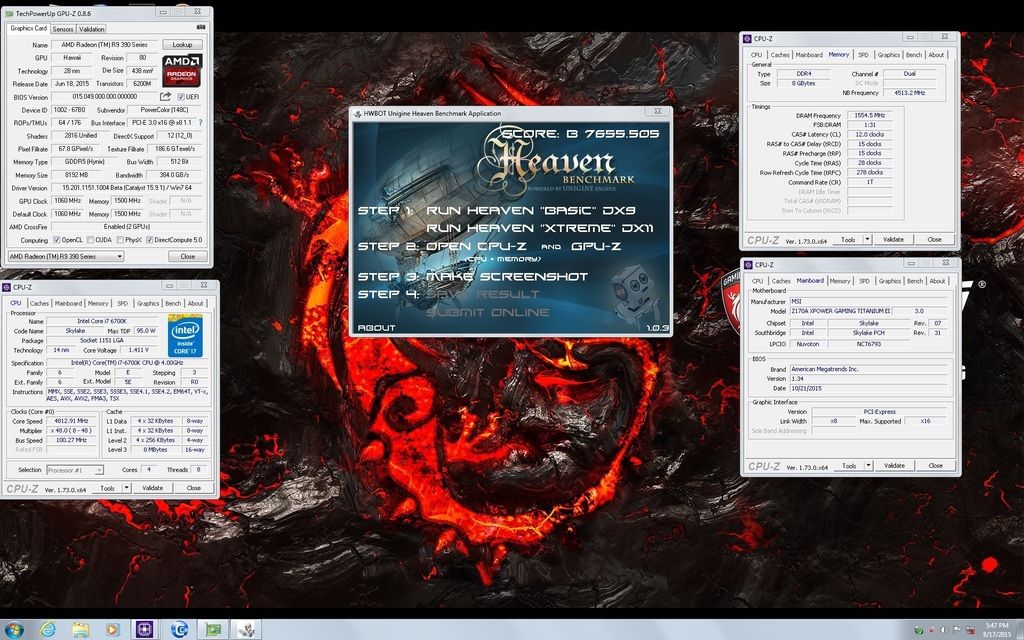Open the Processor #1 selection dropdown
1024x640 pixels.
(75, 469)
